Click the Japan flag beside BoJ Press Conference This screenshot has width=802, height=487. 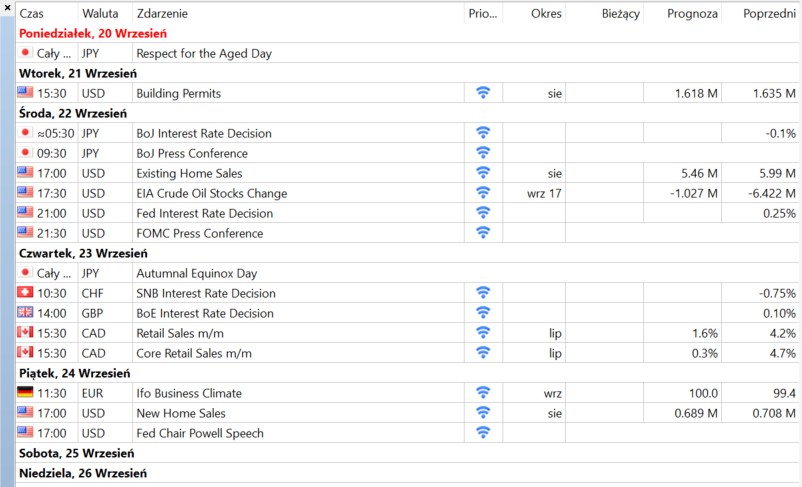(x=25, y=152)
